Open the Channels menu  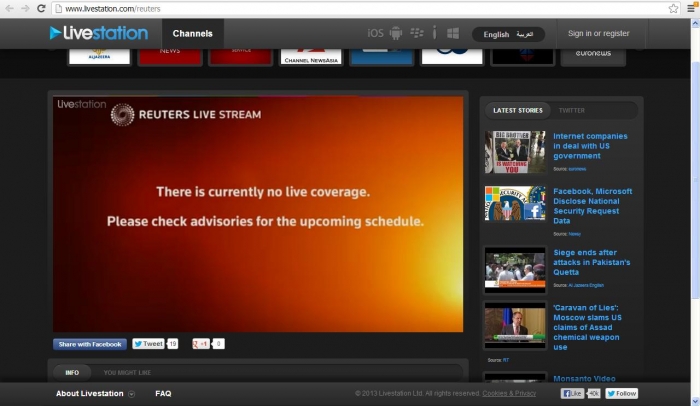192,33
